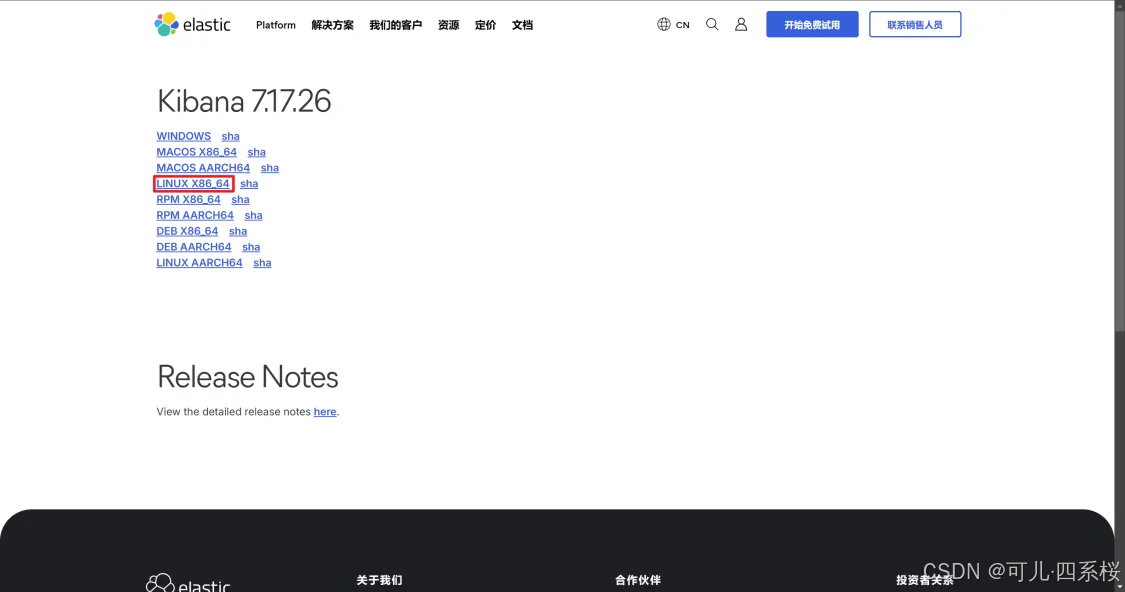Click the footer 合作伙伴 heading

point(638,580)
